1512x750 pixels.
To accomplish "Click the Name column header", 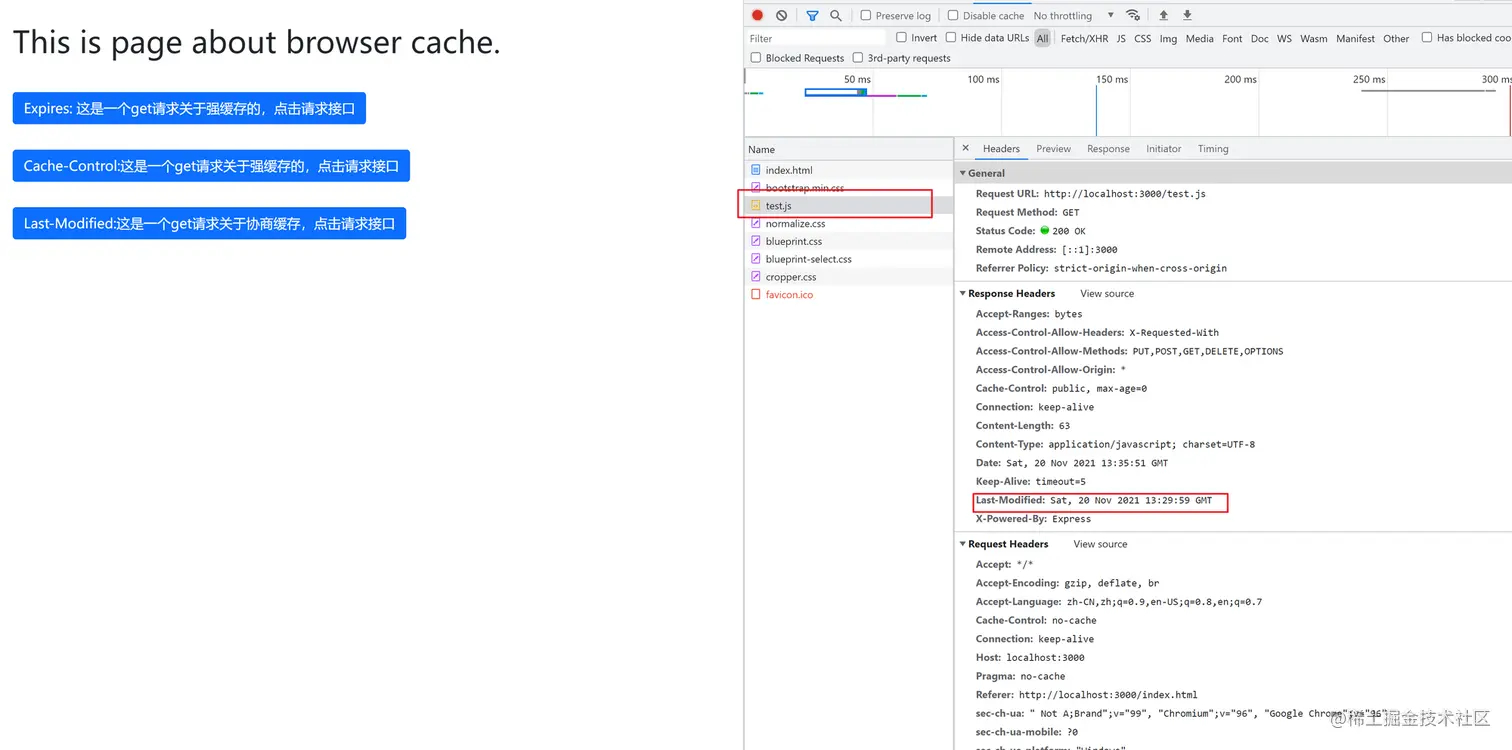I will (x=849, y=149).
